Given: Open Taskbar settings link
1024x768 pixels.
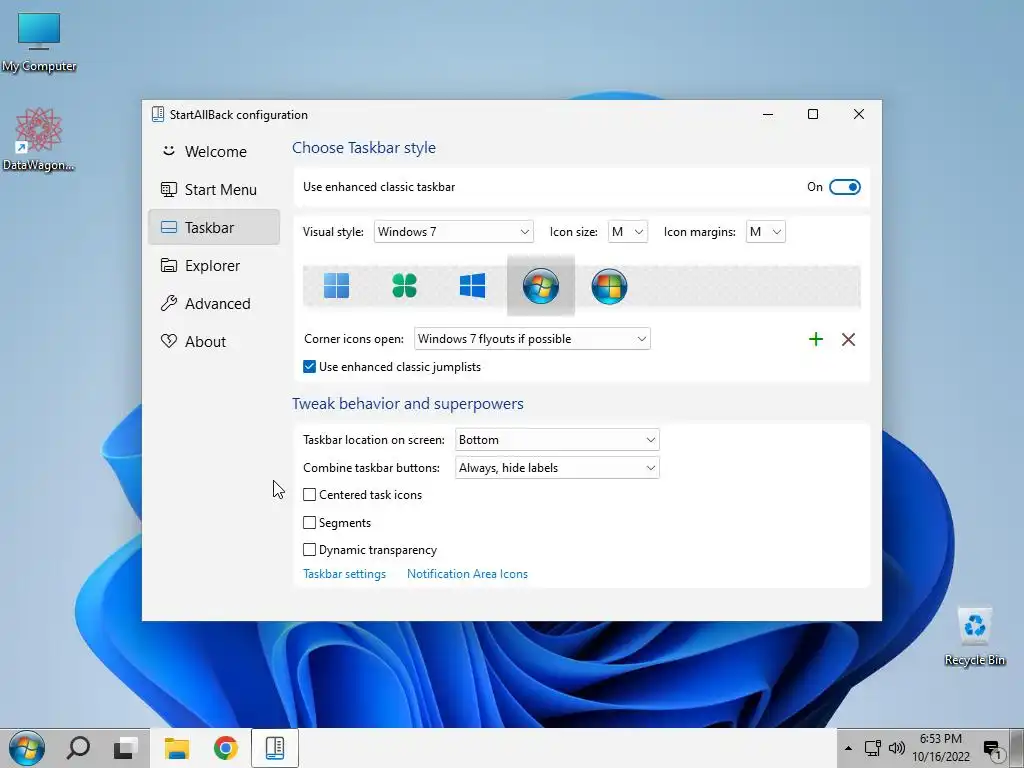Looking at the screenshot, I should (x=344, y=574).
